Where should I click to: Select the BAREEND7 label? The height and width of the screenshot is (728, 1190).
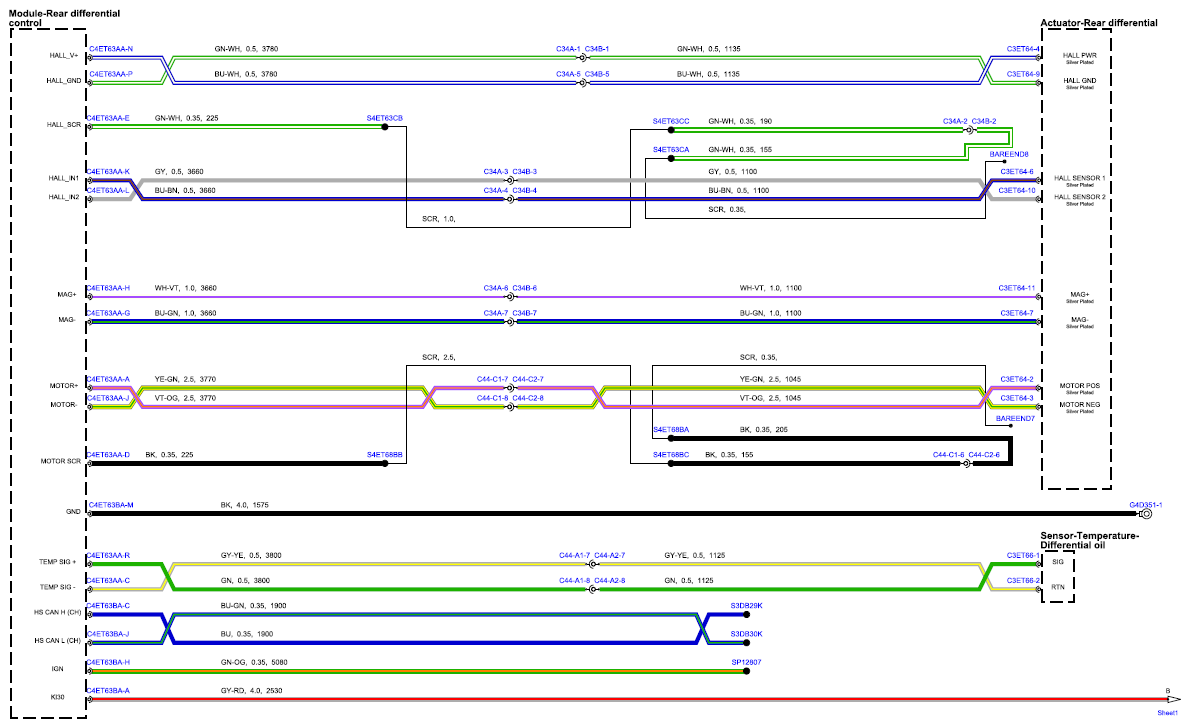[1015, 418]
